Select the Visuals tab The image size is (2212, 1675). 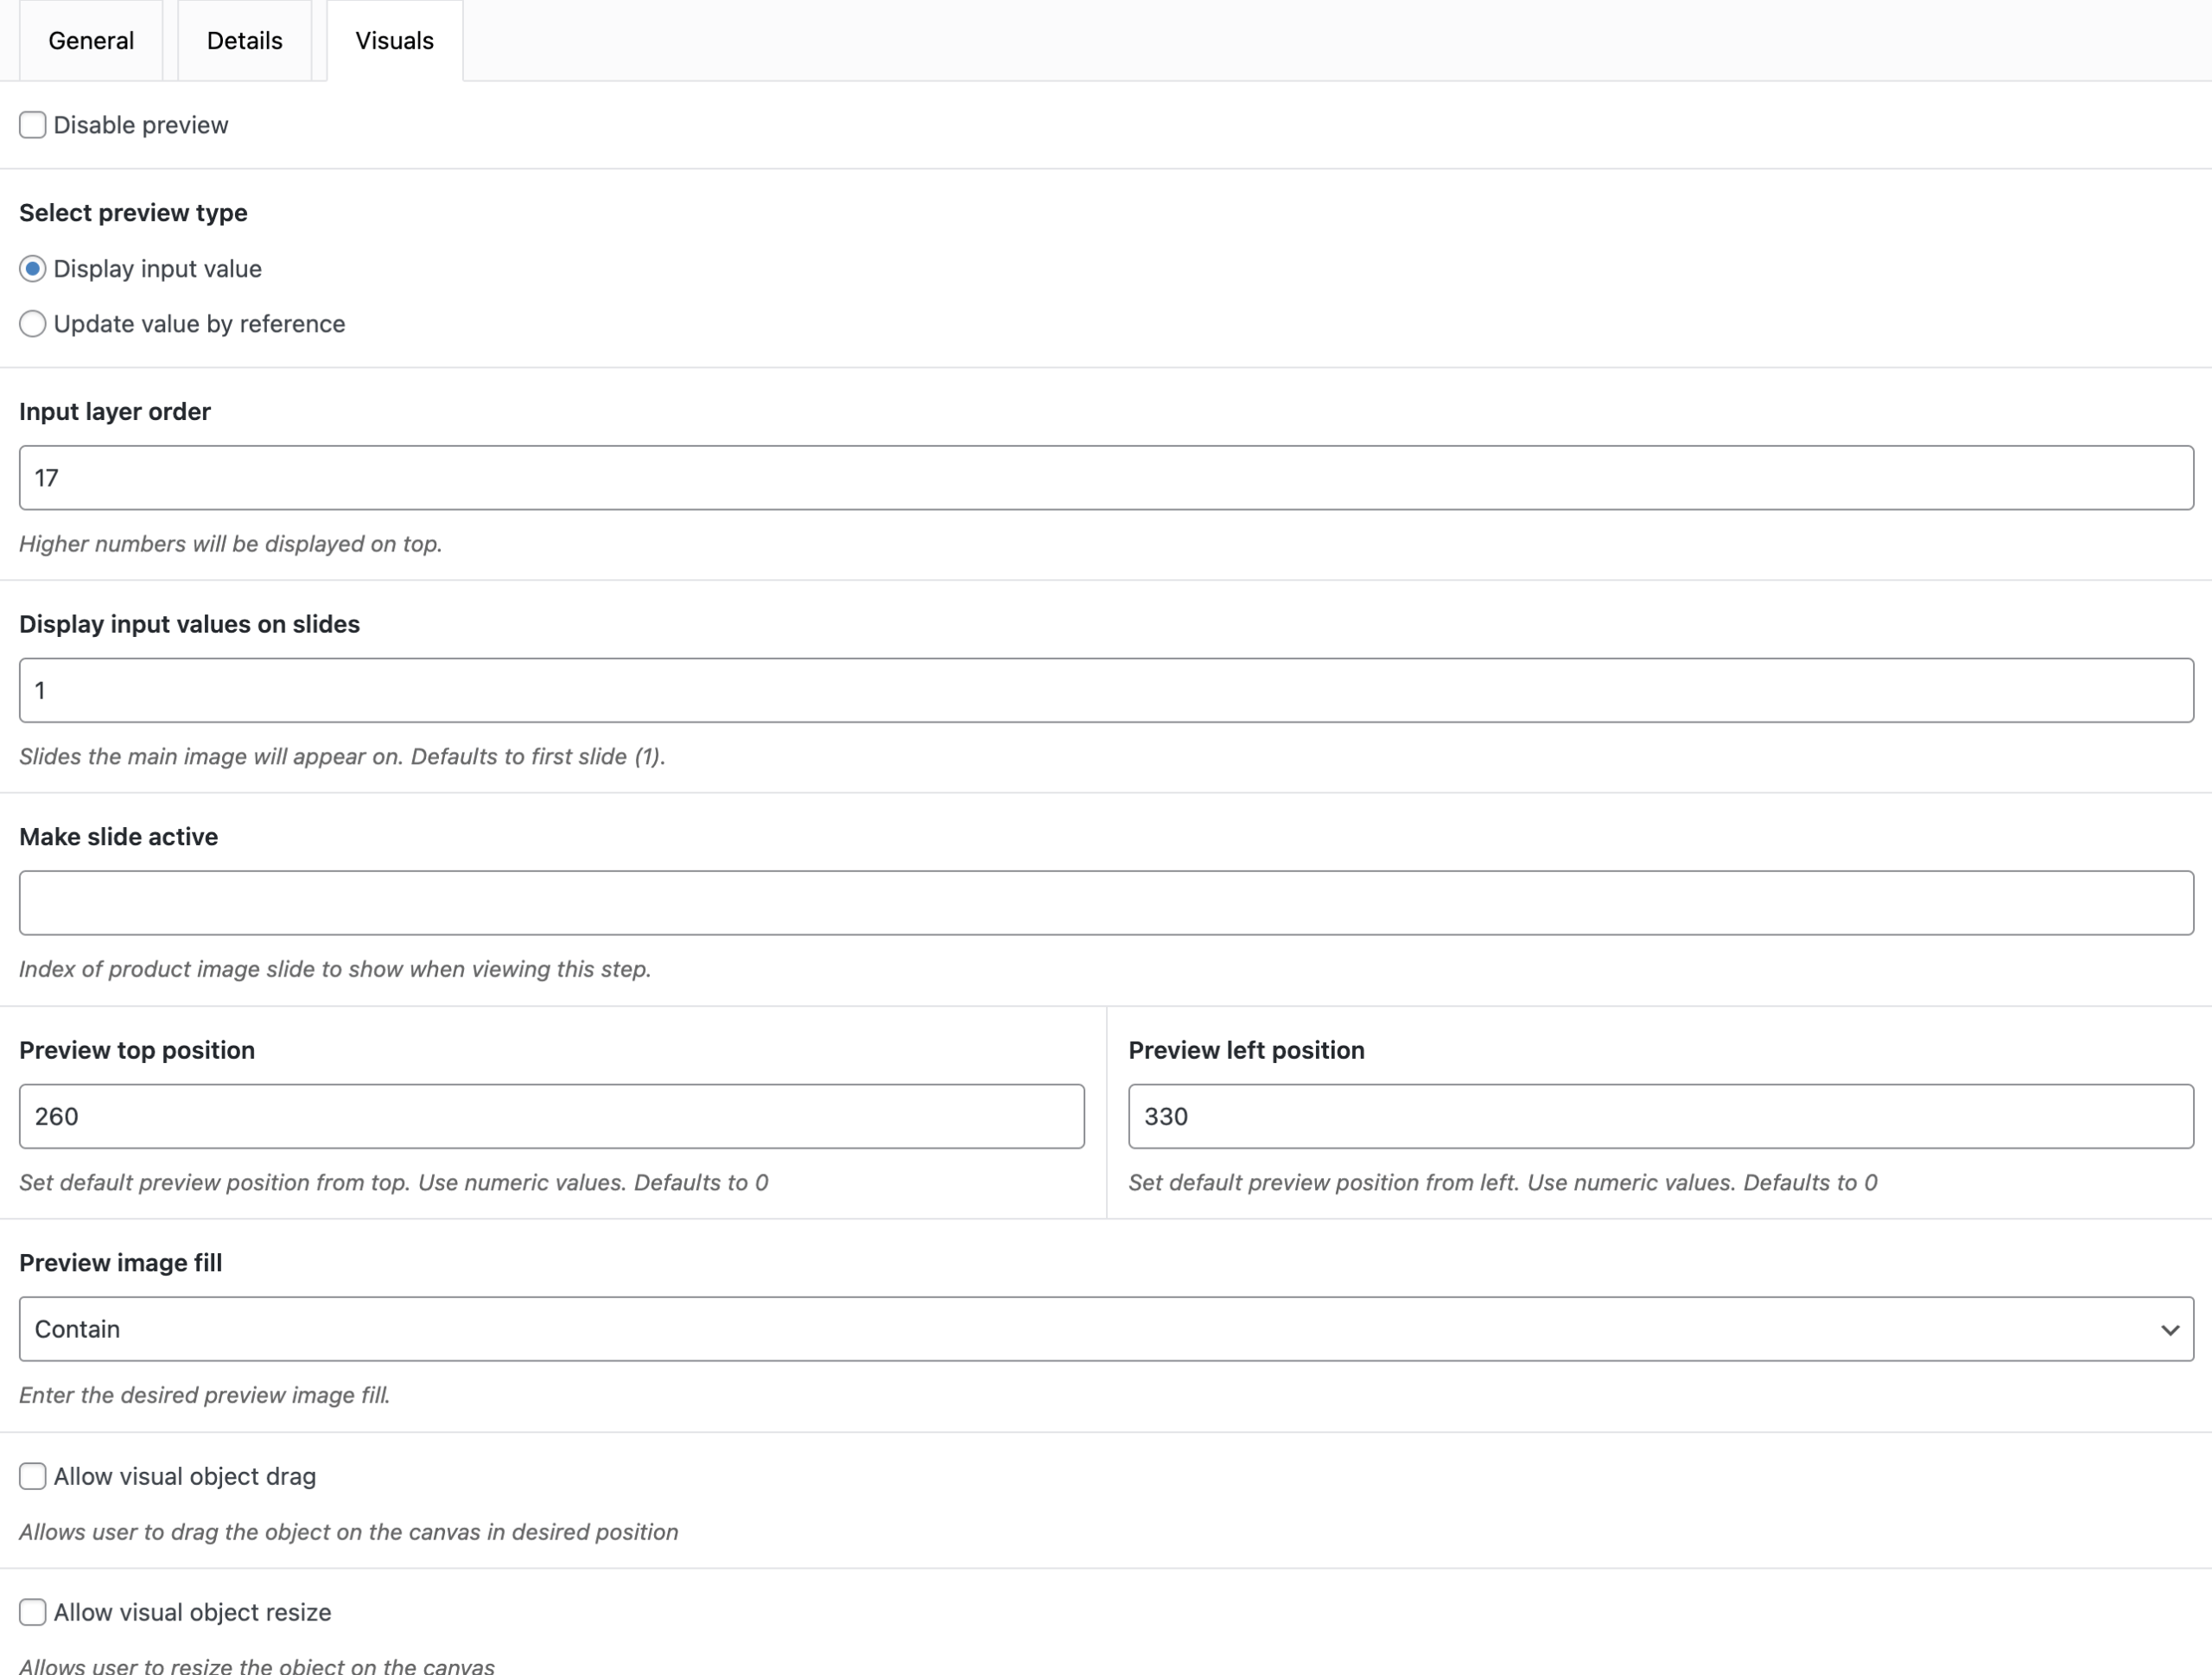click(394, 41)
